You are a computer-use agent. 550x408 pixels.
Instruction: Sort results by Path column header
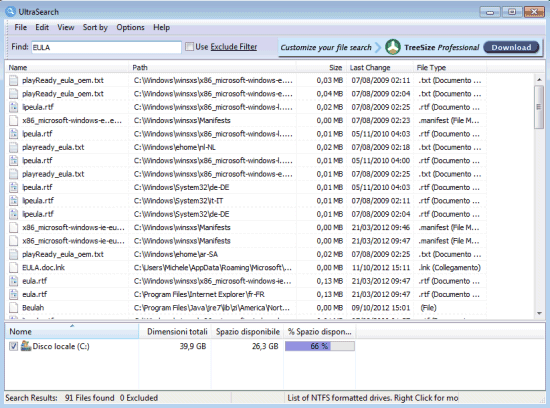click(x=212, y=67)
